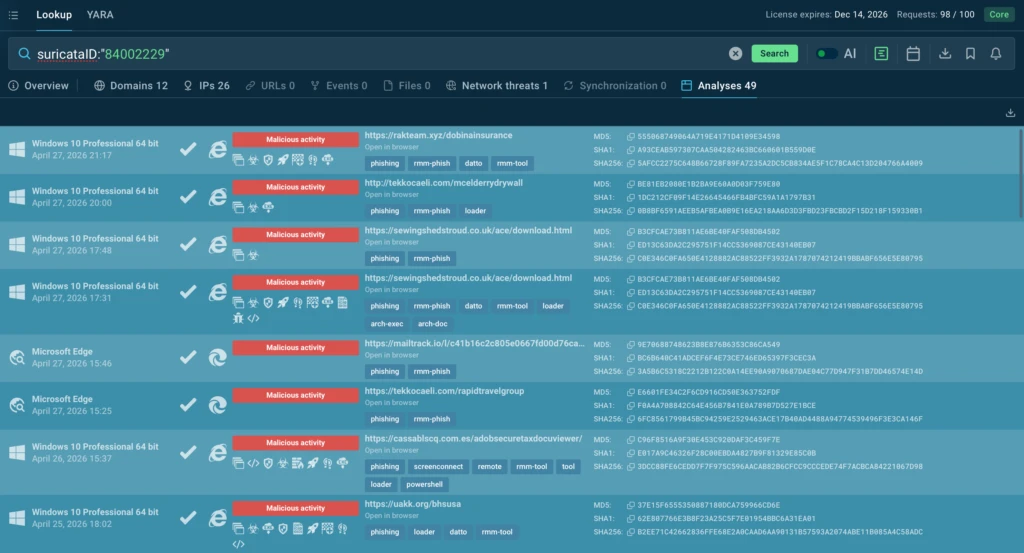Click Malicious activity label on uakk.org row
This screenshot has height=553, width=1024.
click(x=295, y=507)
